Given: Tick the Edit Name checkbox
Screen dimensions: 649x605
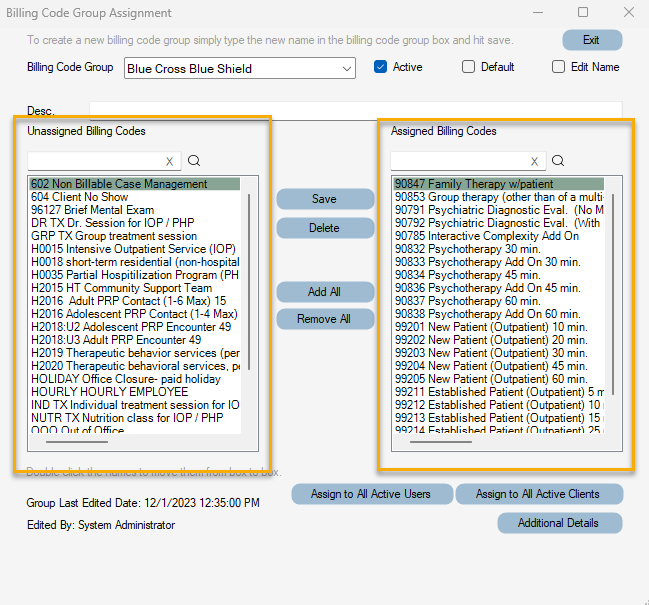Looking at the screenshot, I should coord(559,67).
